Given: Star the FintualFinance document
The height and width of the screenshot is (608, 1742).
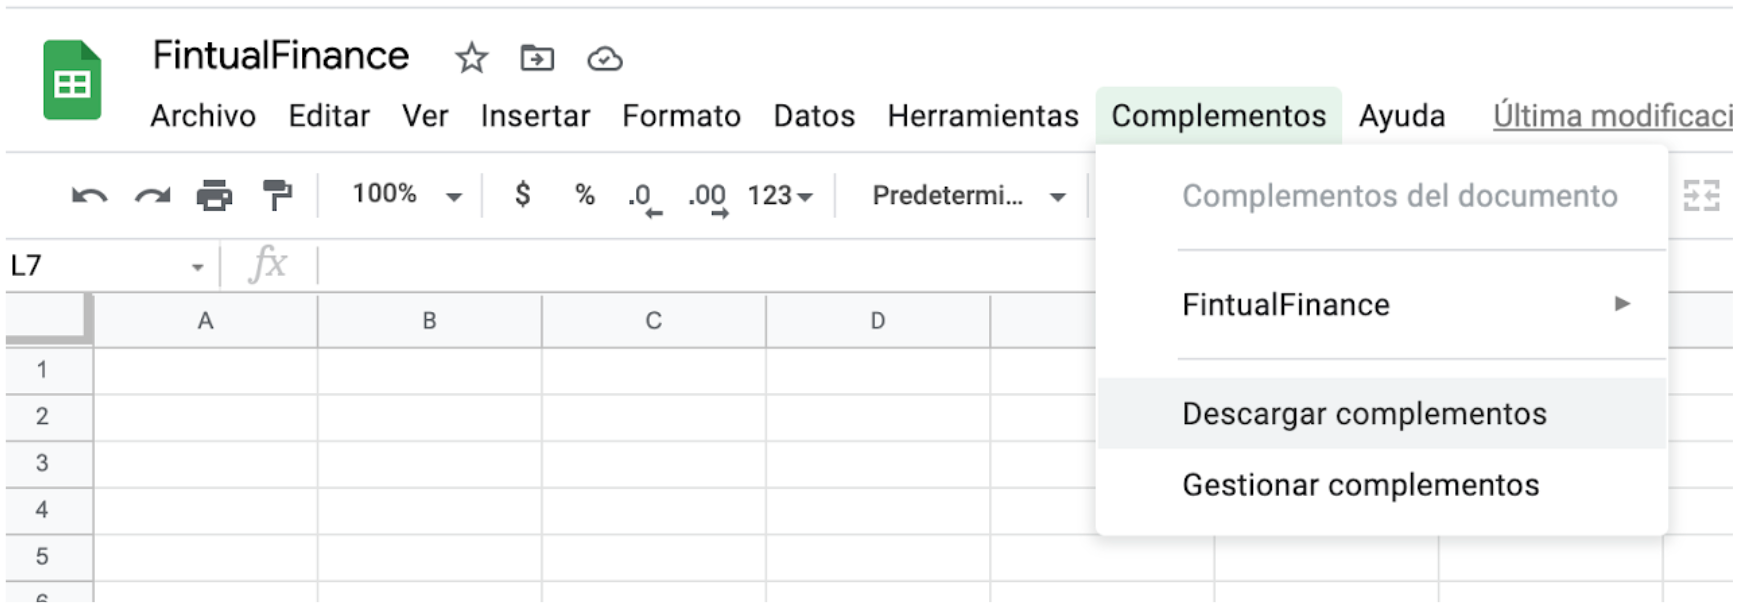Looking at the screenshot, I should (471, 59).
